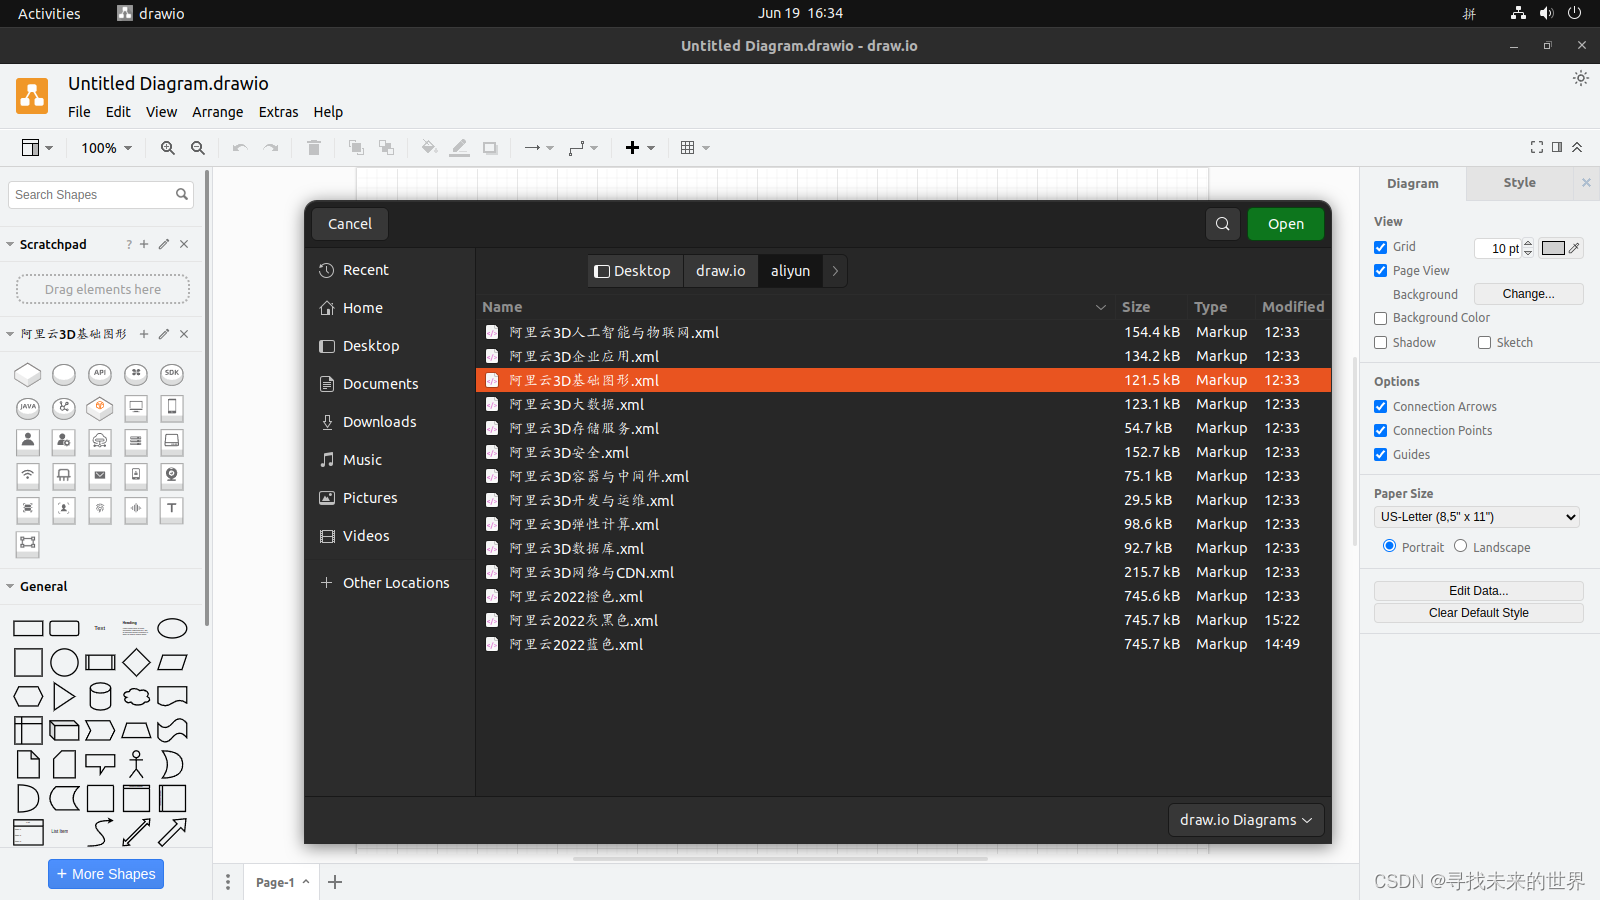Click the shadow toolbar icon

tap(490, 148)
